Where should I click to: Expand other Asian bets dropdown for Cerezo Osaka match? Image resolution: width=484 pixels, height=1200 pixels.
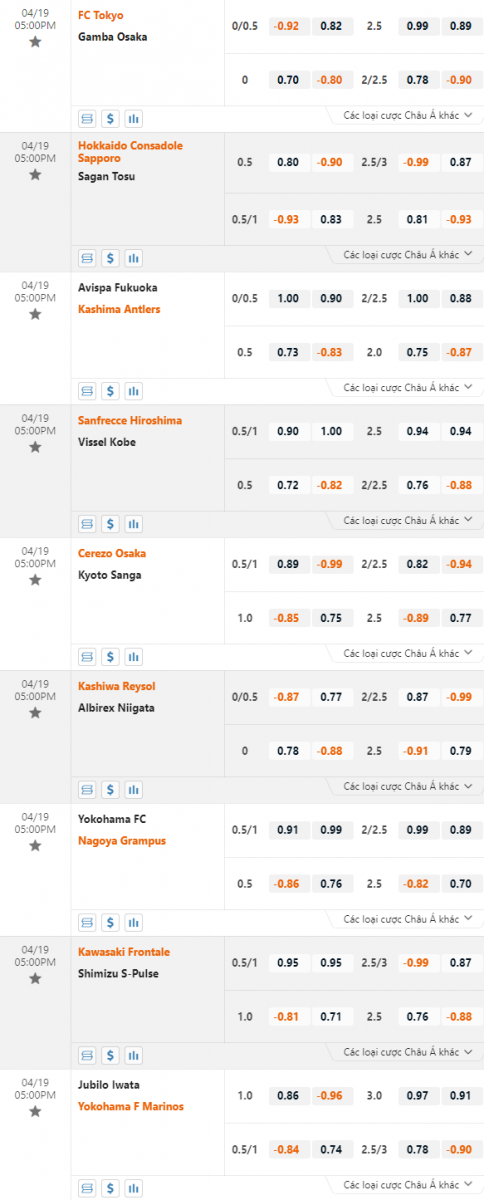tap(407, 653)
